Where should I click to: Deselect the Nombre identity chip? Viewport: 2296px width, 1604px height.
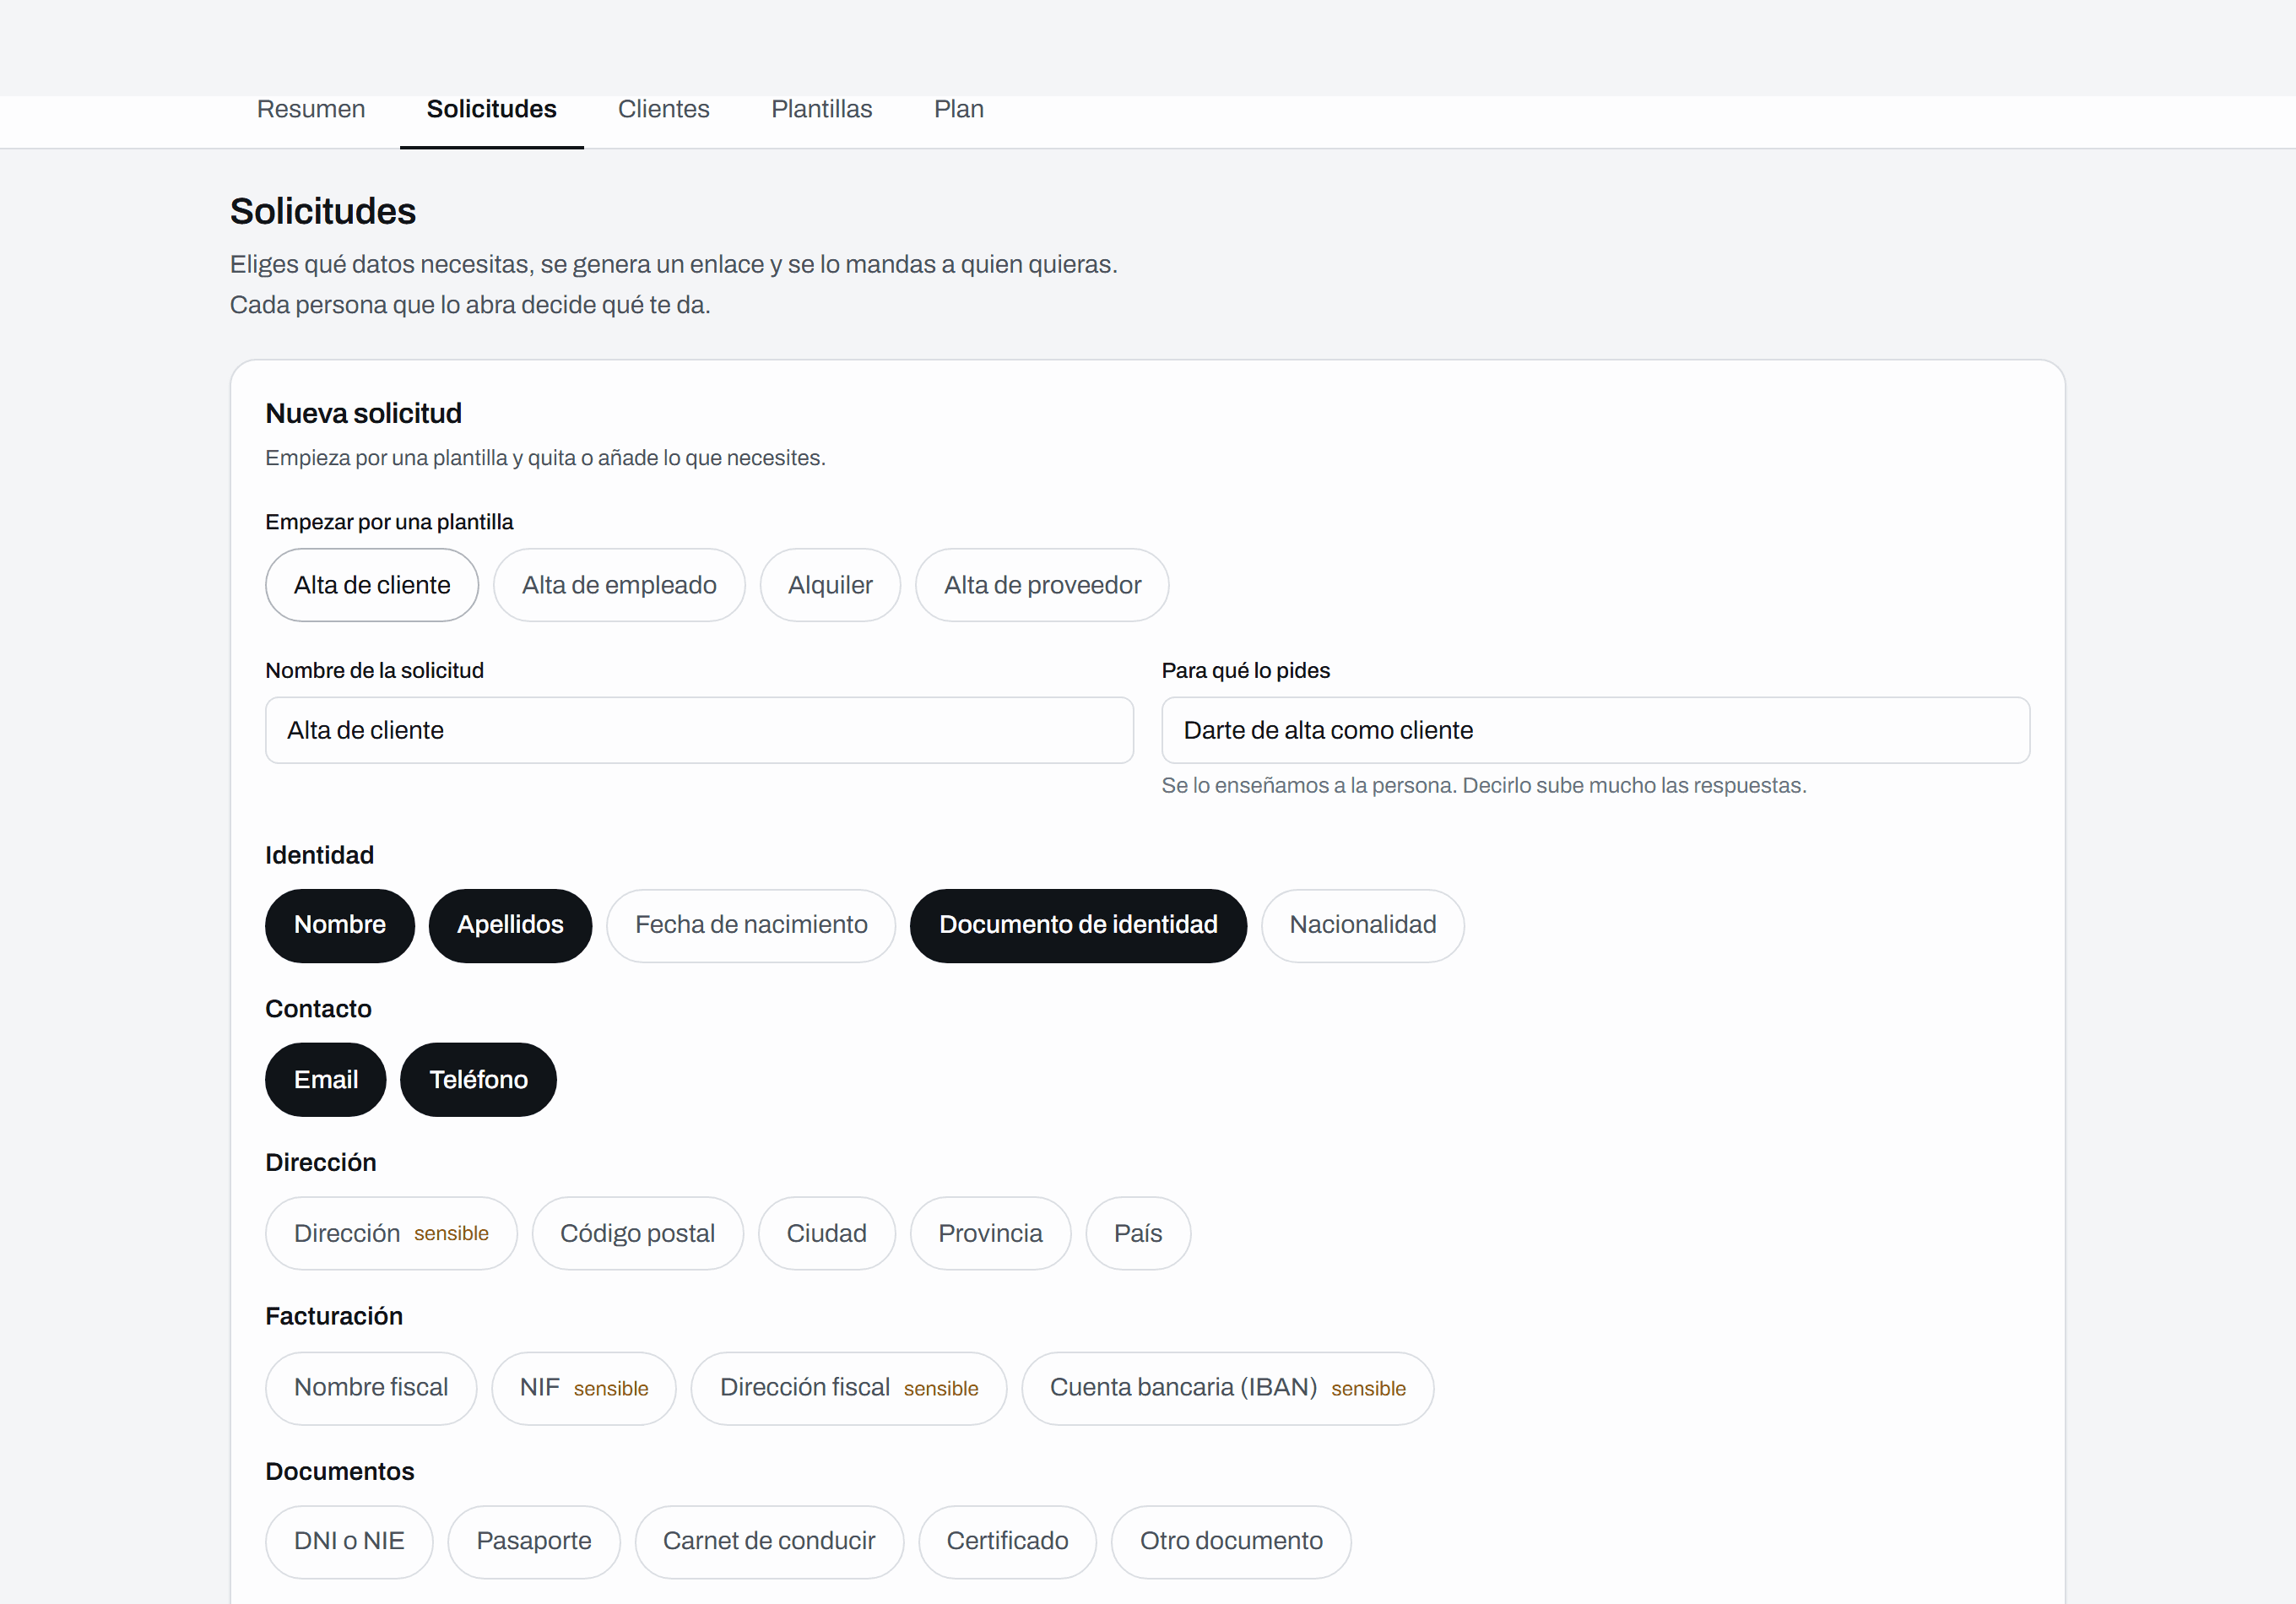[339, 925]
